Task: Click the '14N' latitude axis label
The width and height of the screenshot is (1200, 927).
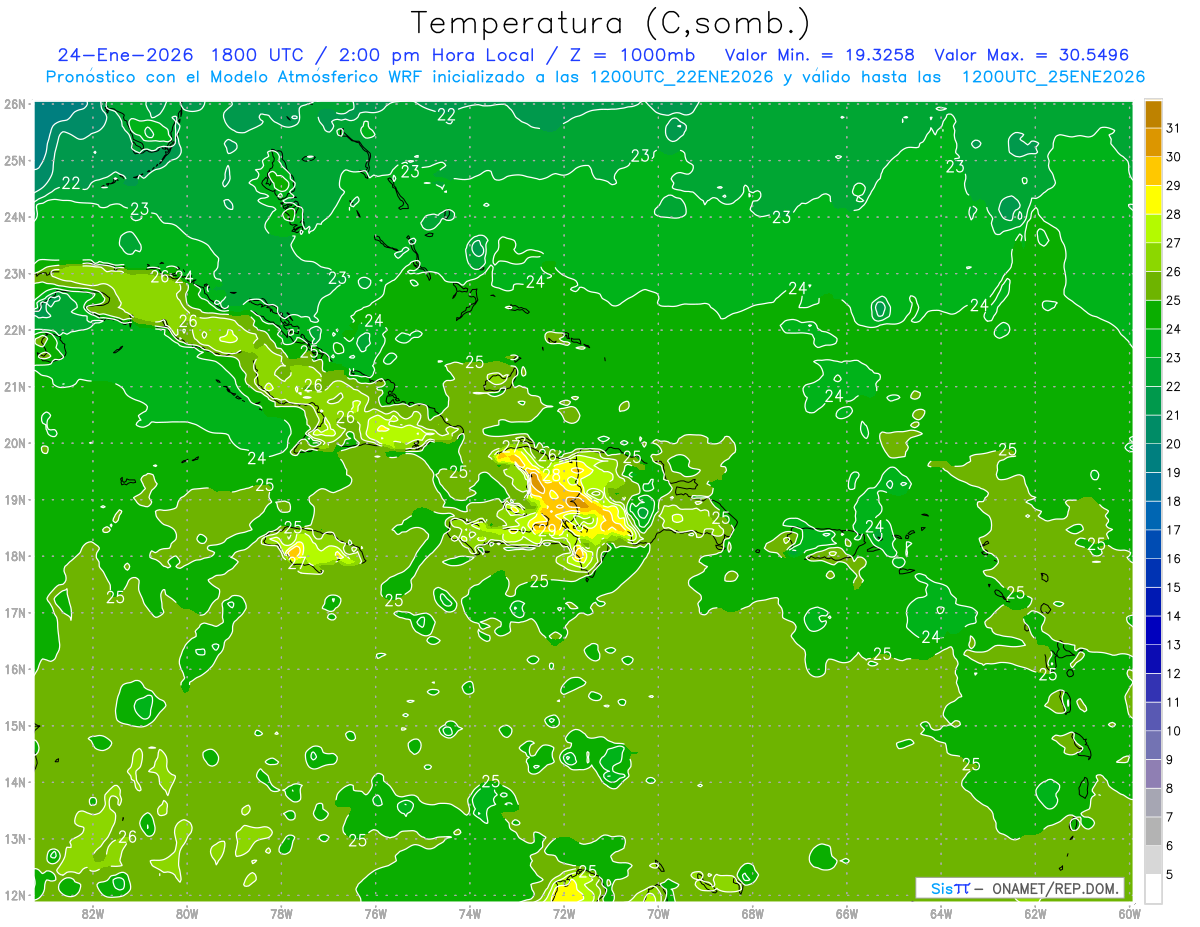Action: point(14,782)
